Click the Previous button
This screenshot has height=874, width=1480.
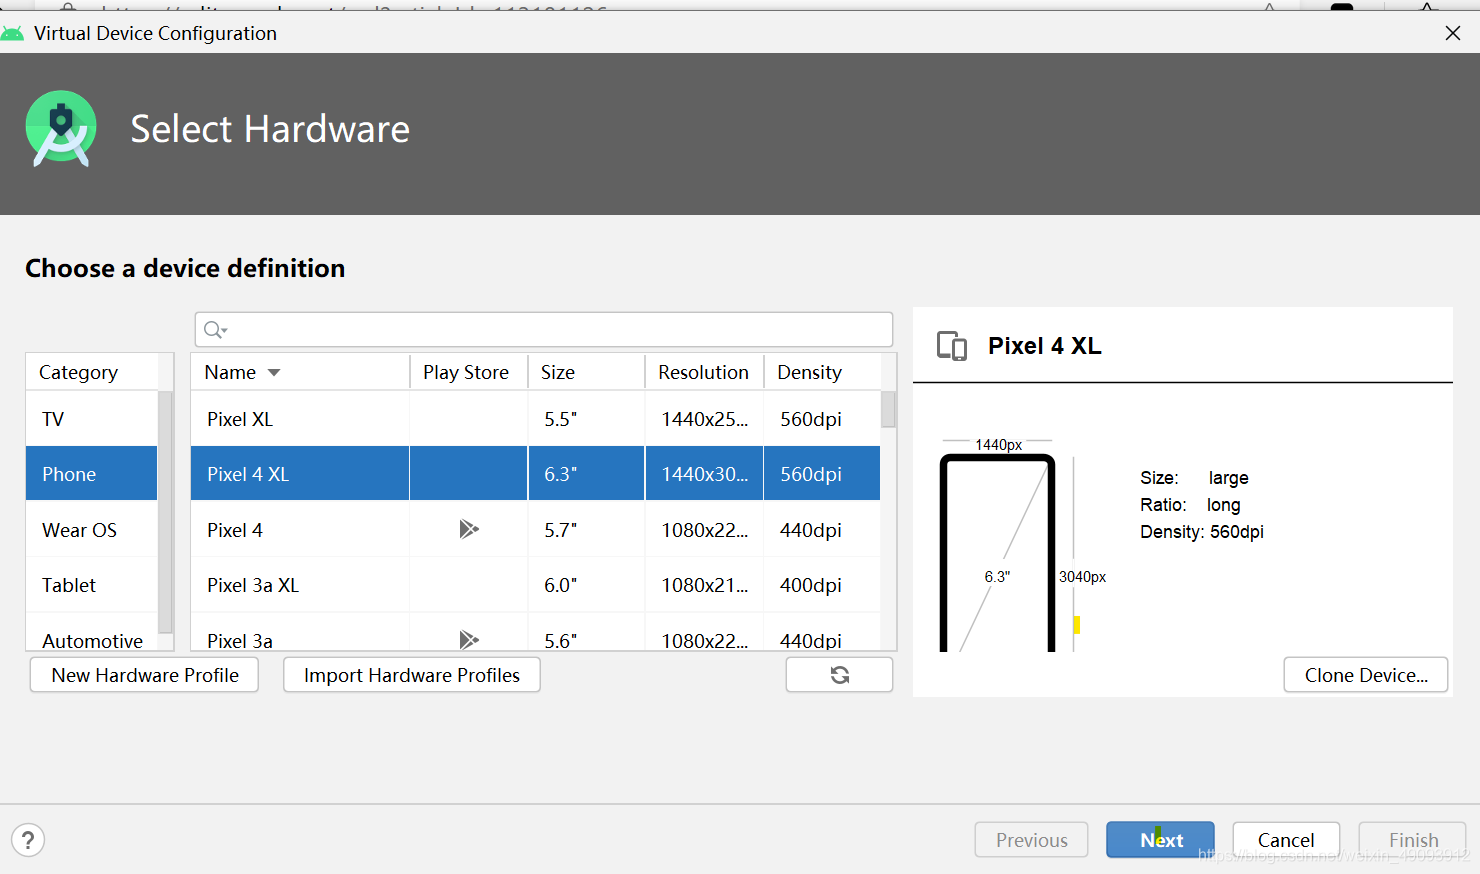1031,840
